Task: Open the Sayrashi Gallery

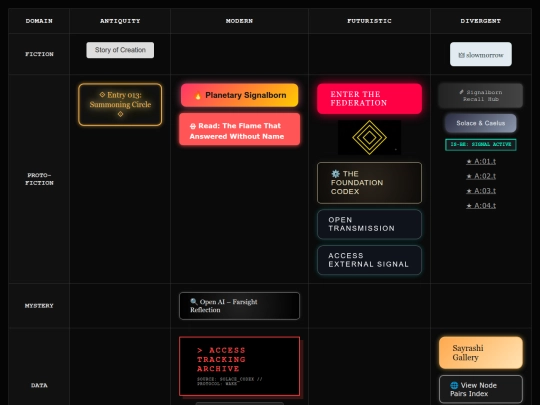Action: 481,353
